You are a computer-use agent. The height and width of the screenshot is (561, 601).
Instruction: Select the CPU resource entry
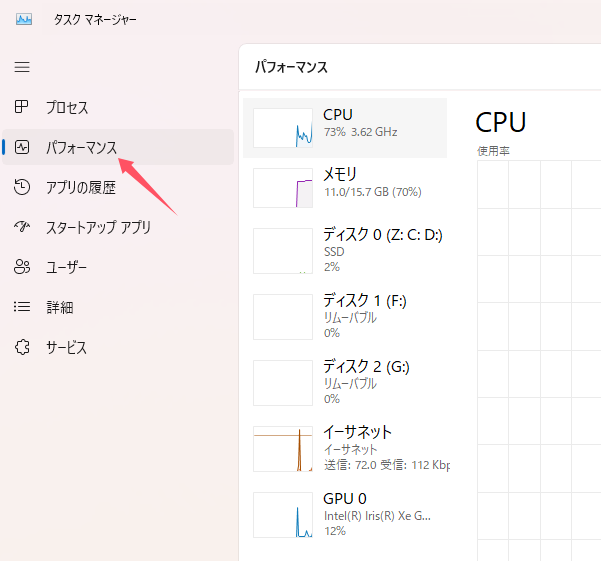coord(345,128)
